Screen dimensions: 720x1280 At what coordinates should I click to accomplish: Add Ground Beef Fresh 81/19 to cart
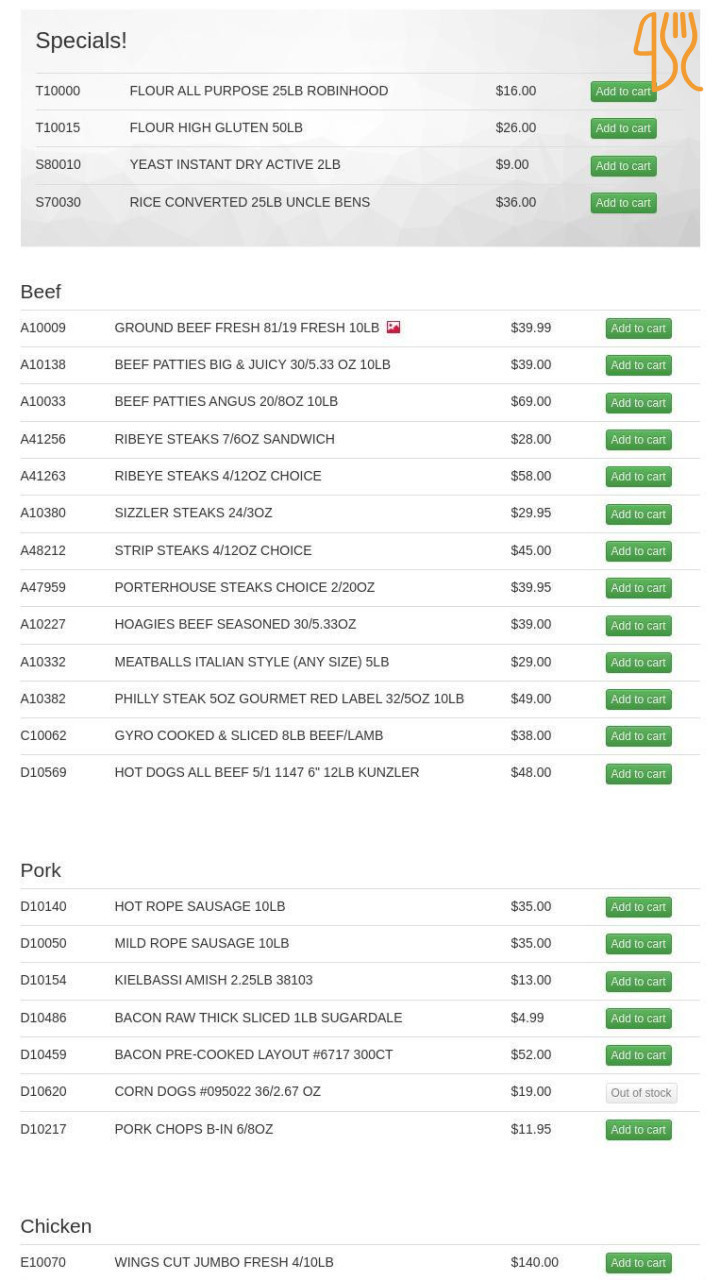638,328
